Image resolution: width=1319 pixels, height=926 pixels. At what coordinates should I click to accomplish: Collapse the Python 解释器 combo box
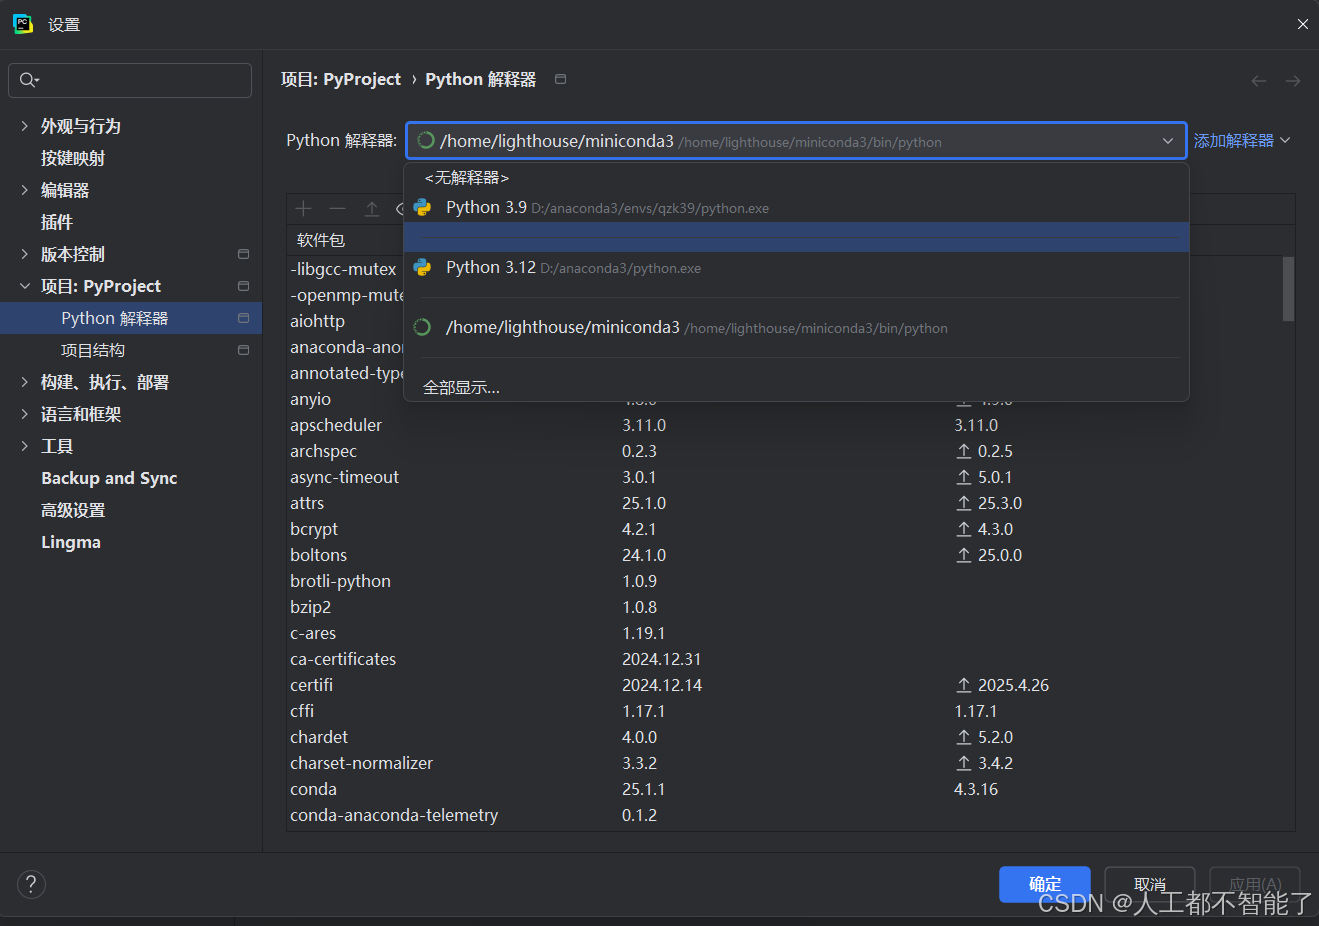coord(1167,141)
